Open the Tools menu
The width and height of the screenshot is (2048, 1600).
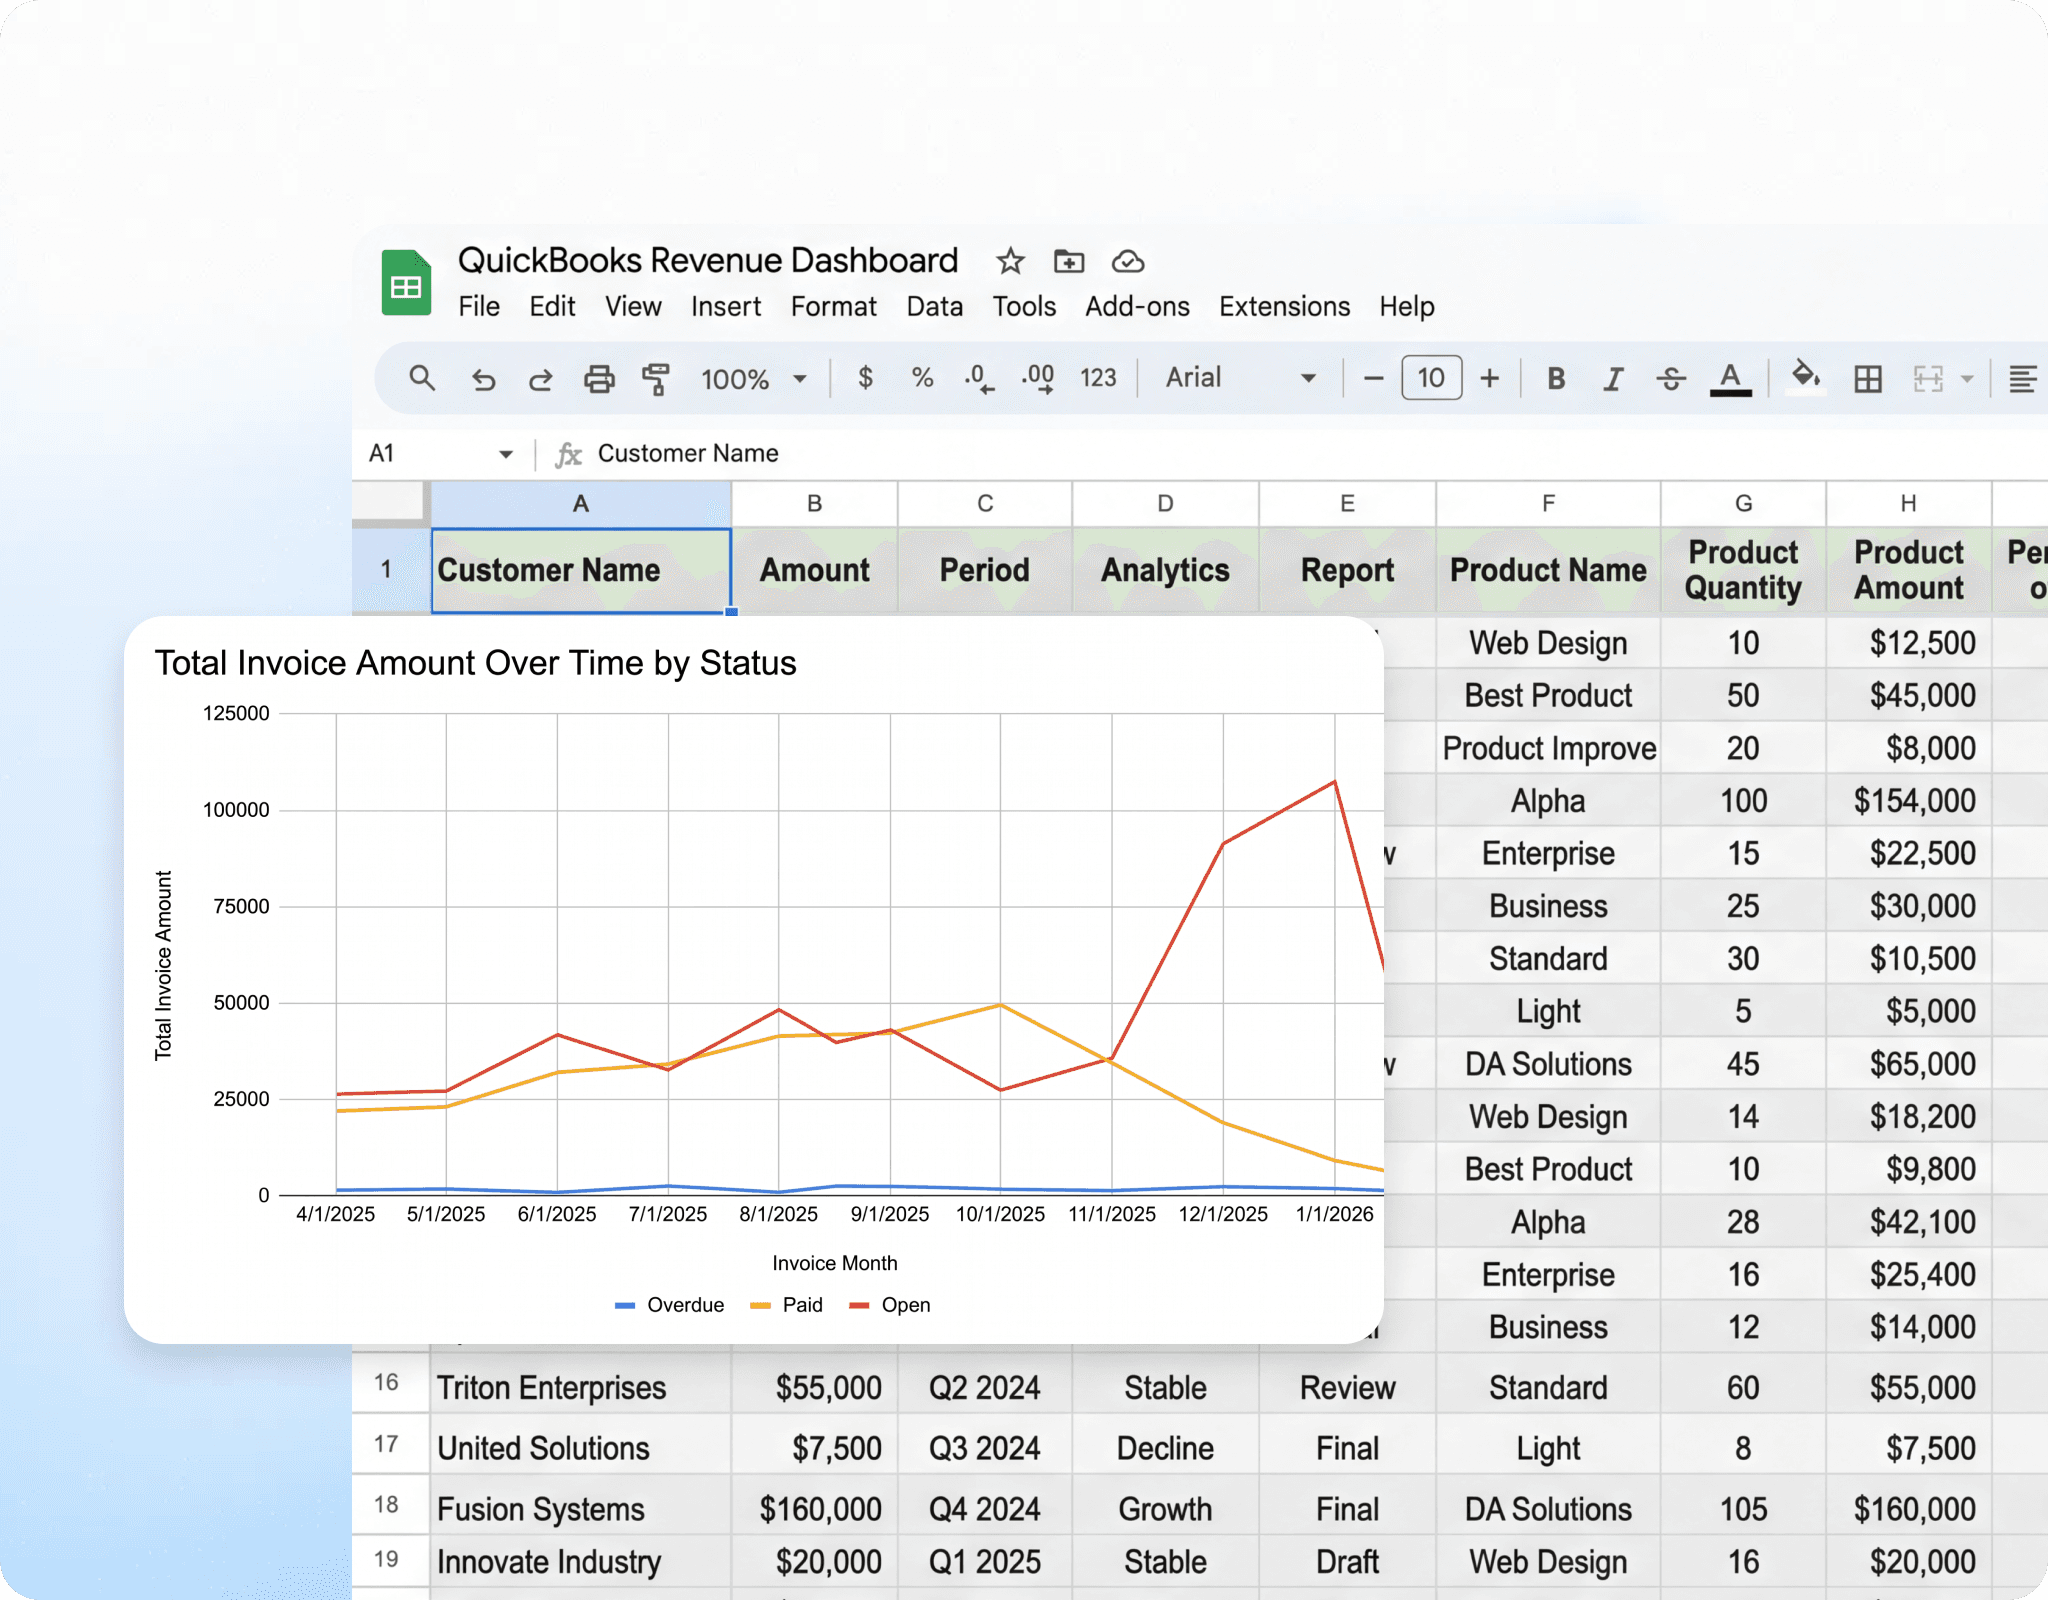(x=1024, y=306)
